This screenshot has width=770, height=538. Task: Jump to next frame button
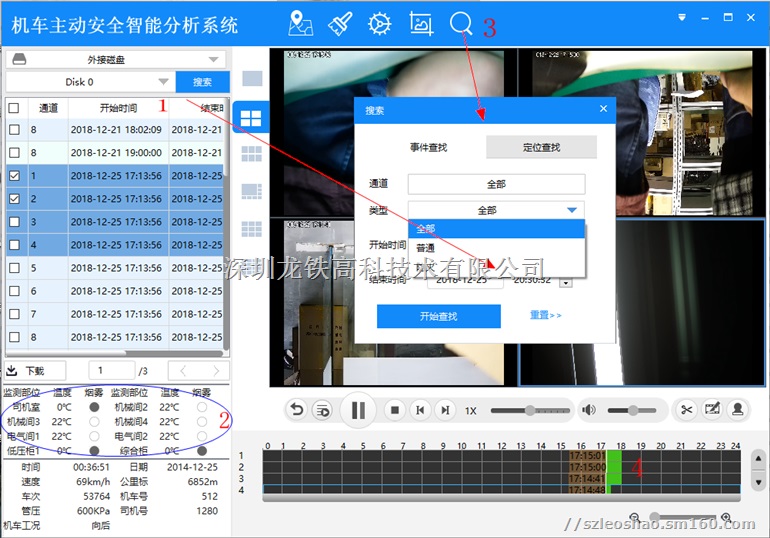(x=445, y=410)
